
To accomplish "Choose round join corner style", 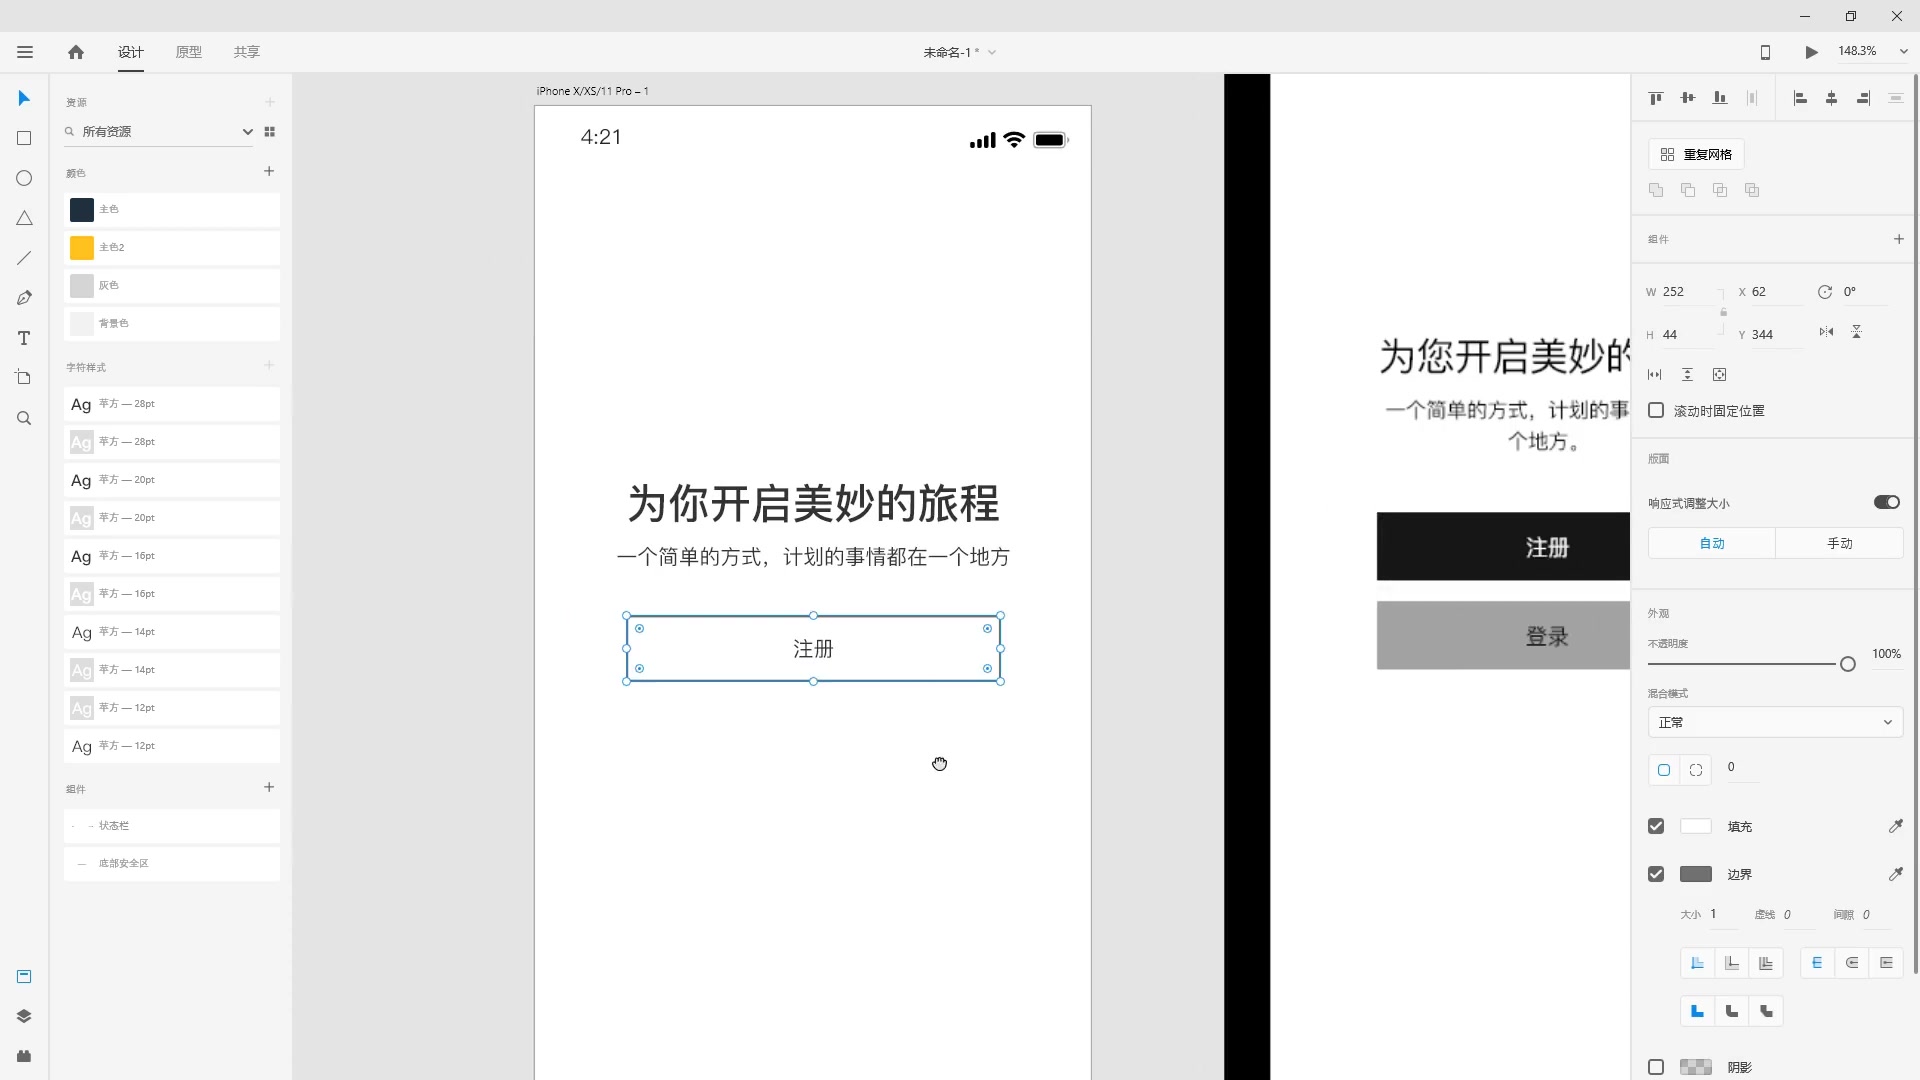I will coord(1732,1011).
